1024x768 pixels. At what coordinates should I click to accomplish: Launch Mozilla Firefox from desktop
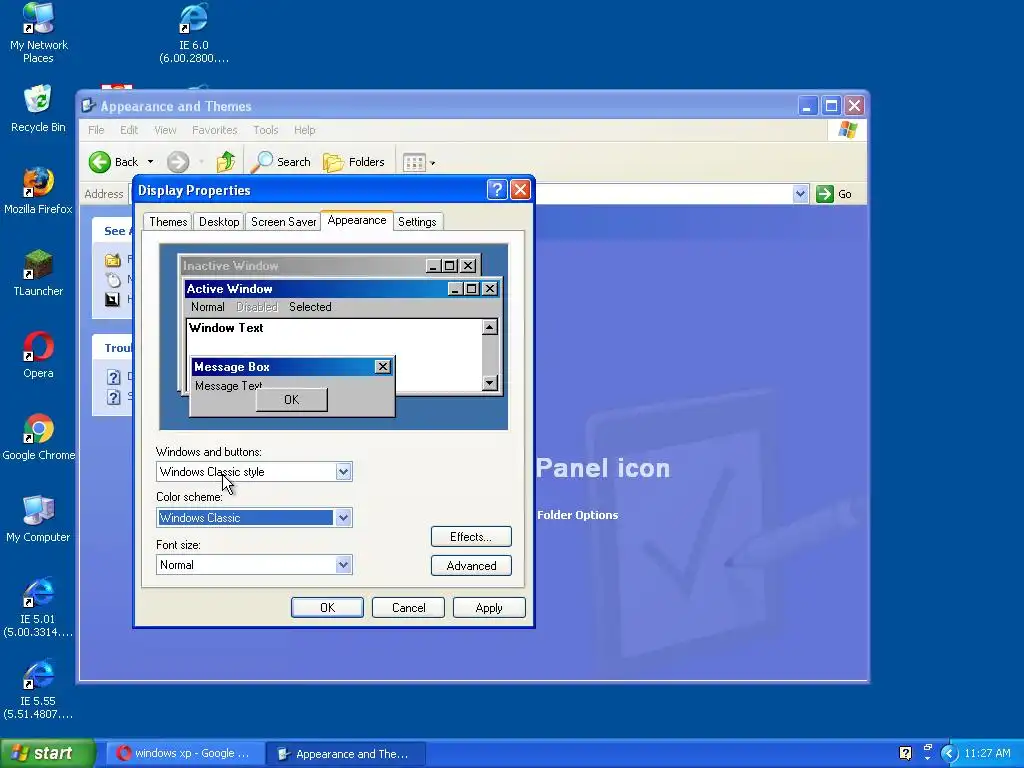(38, 191)
